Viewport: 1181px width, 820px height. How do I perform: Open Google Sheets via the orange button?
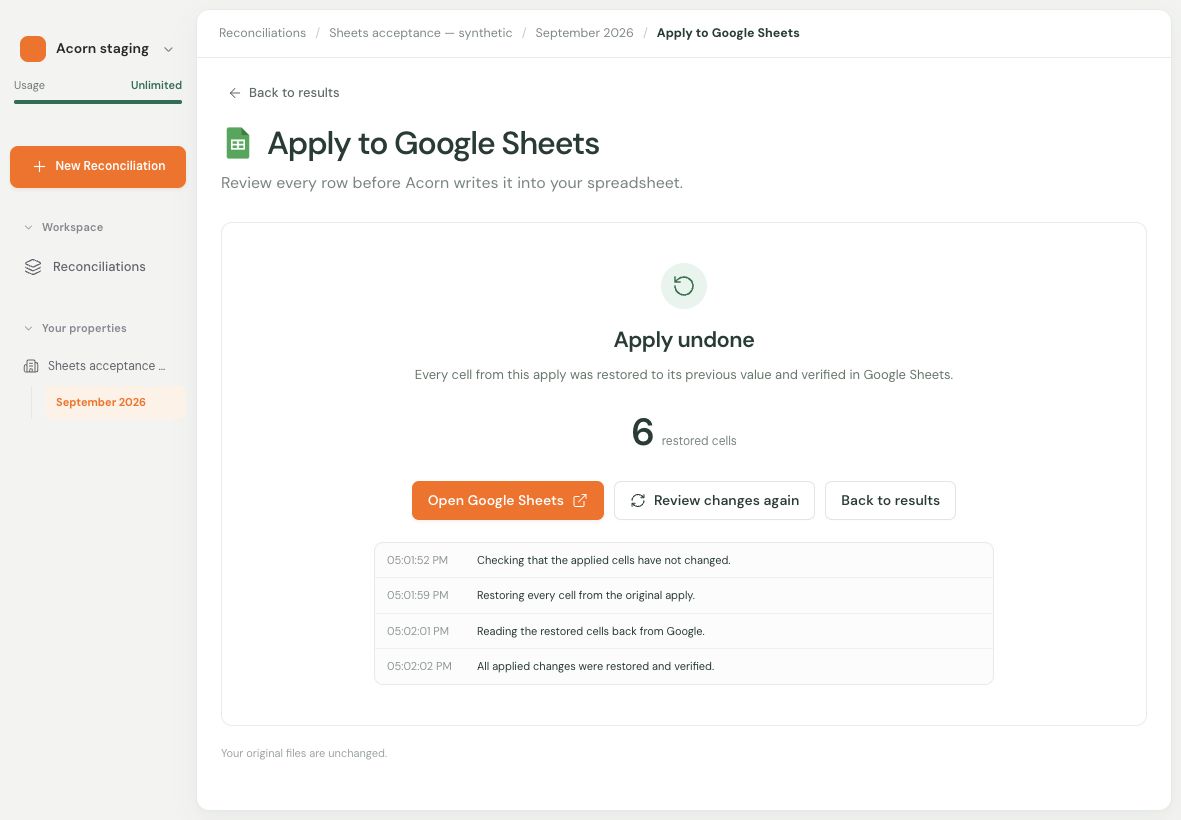508,501
